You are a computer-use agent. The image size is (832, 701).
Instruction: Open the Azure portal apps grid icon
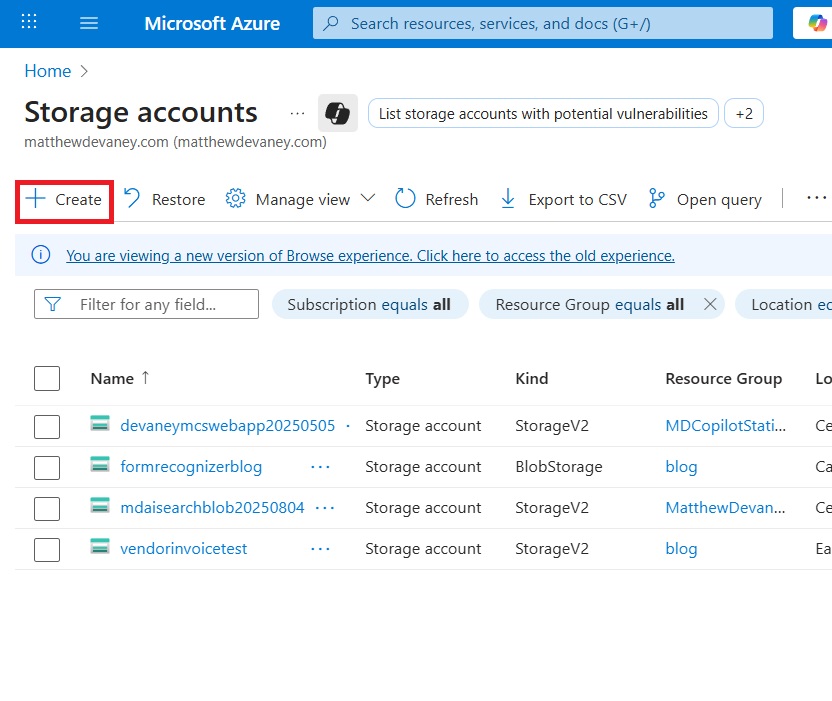click(x=29, y=22)
